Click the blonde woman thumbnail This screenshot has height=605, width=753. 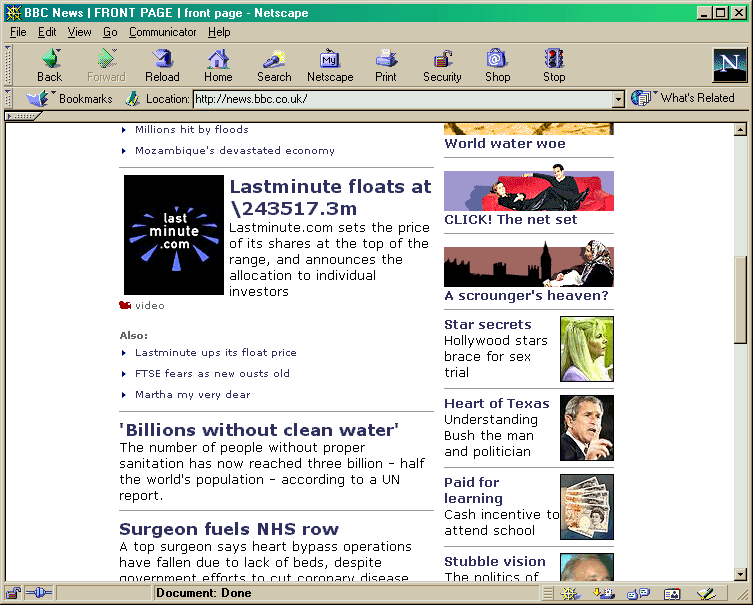coord(587,349)
